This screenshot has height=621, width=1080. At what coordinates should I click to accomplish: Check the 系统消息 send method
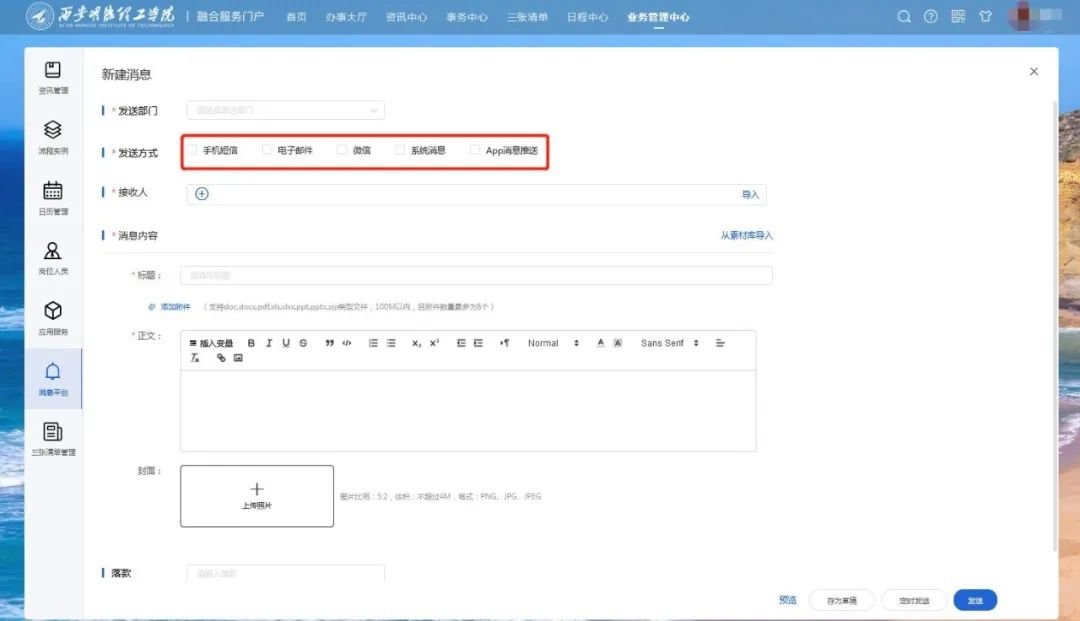[400, 150]
